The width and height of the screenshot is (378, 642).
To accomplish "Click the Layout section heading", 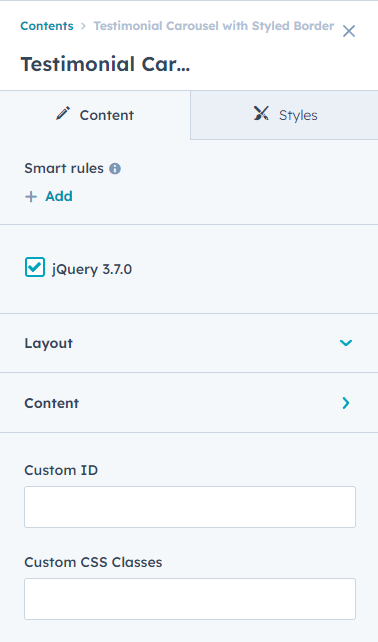I will pos(48,343).
